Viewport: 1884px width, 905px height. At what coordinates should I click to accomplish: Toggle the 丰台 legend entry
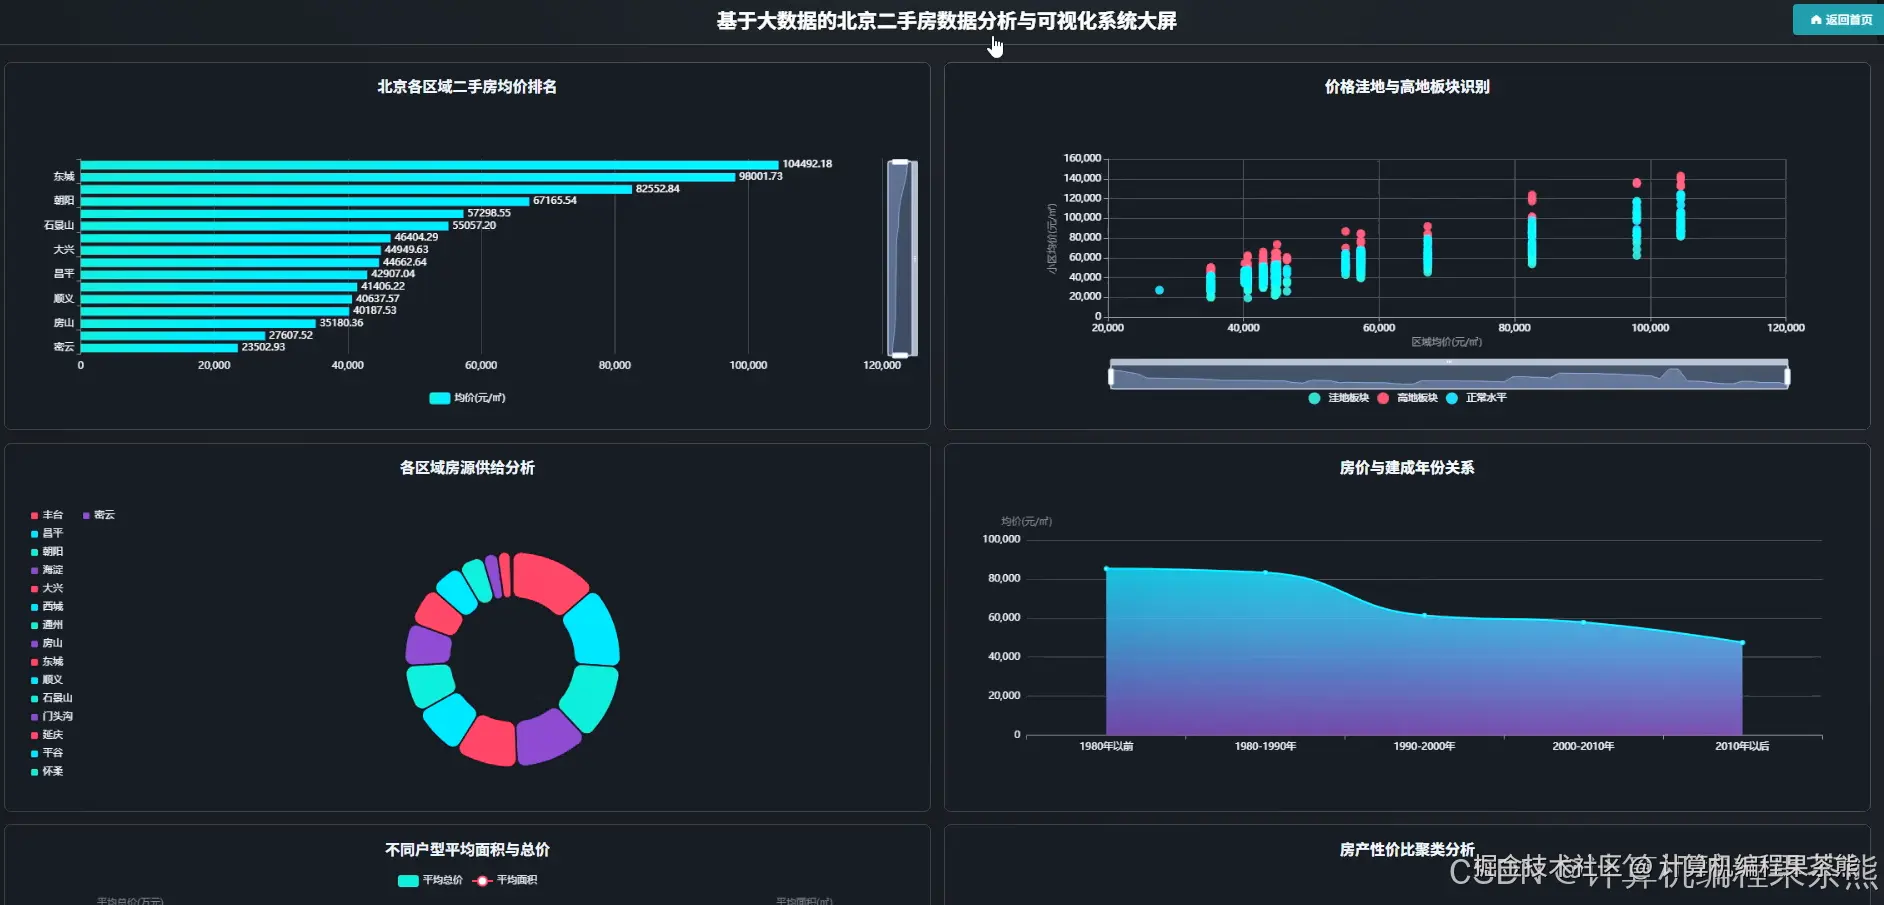pyautogui.click(x=47, y=515)
